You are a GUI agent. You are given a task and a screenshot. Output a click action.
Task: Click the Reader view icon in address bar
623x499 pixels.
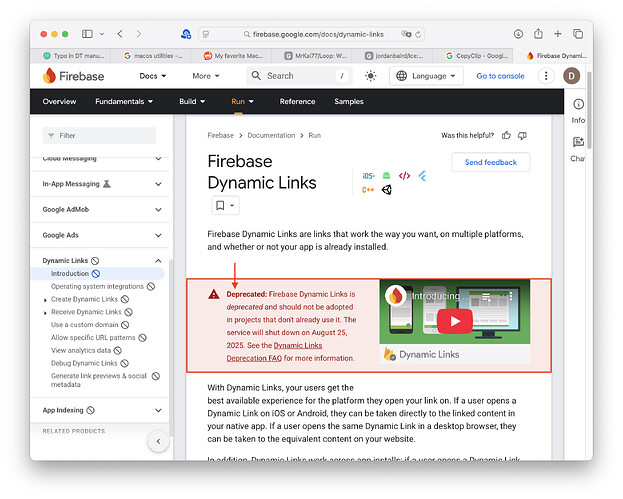coord(206,35)
